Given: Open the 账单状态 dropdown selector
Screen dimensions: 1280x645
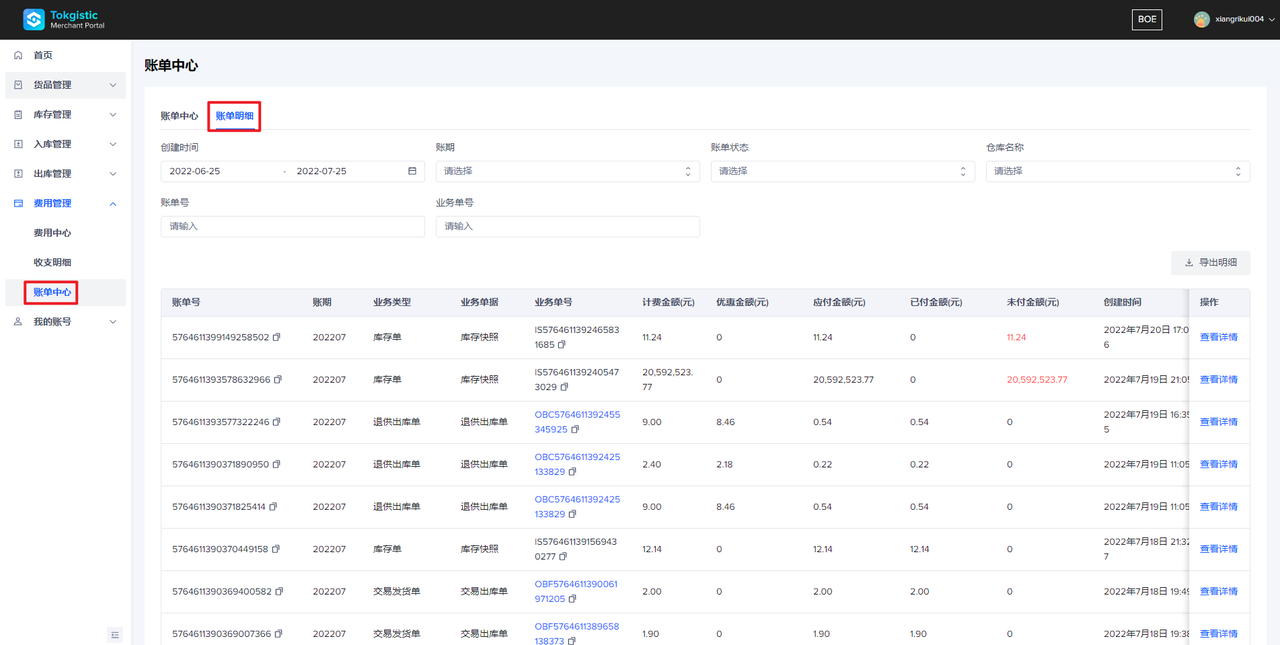Looking at the screenshot, I should [x=842, y=171].
